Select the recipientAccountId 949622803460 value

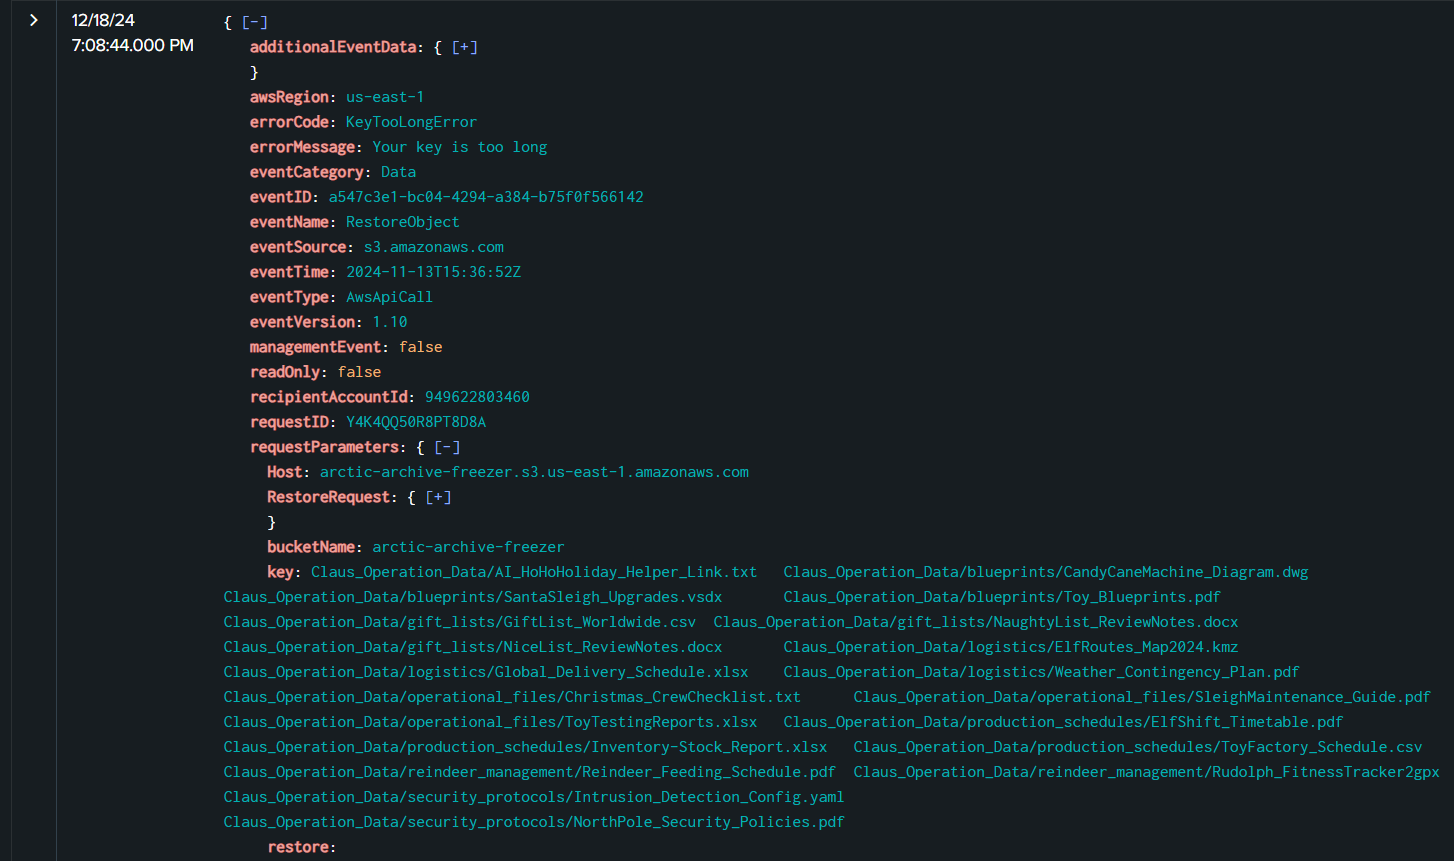pyautogui.click(x=477, y=397)
